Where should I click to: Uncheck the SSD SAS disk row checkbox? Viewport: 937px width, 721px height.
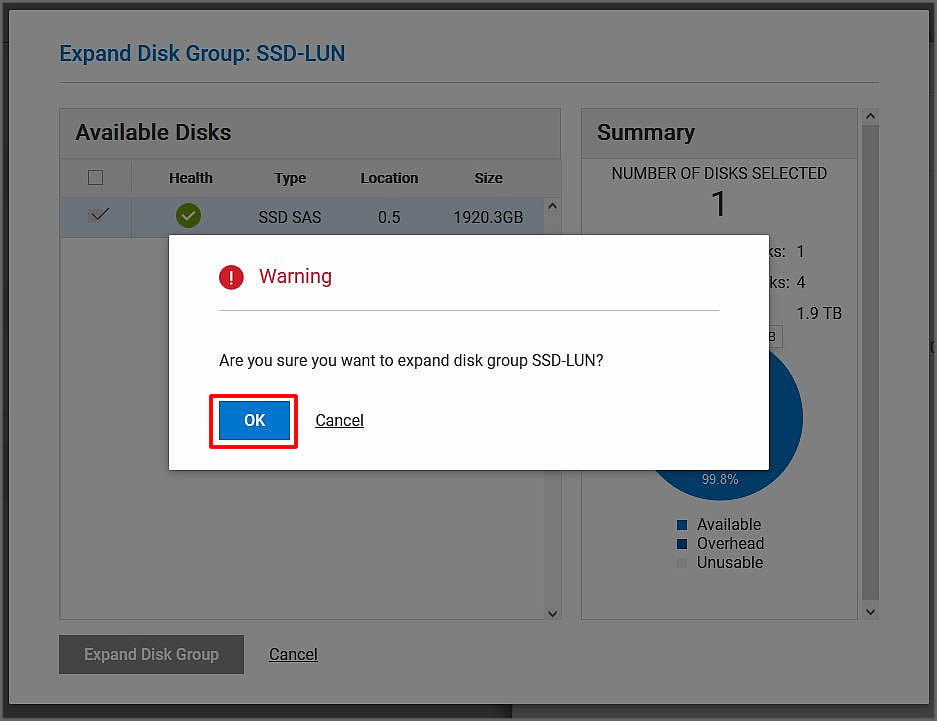click(x=98, y=215)
